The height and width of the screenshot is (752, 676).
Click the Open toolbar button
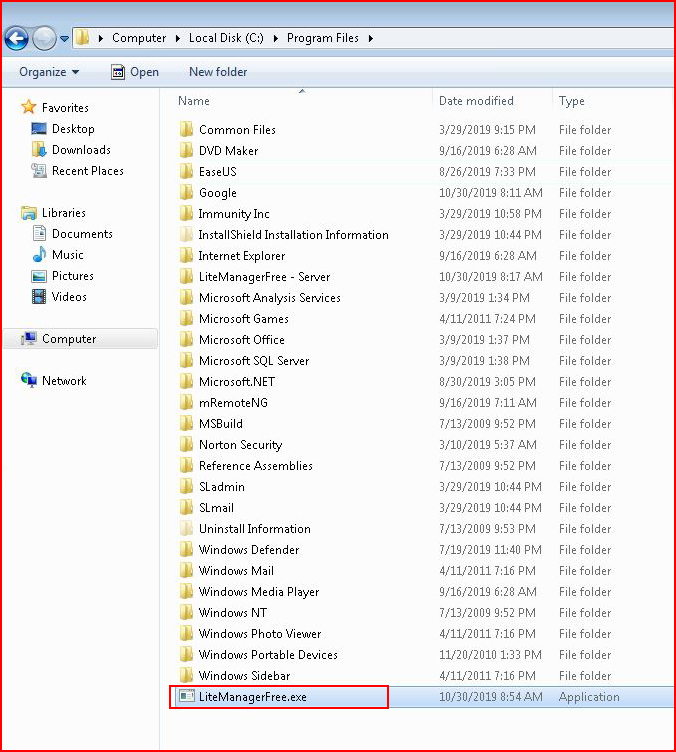[135, 72]
